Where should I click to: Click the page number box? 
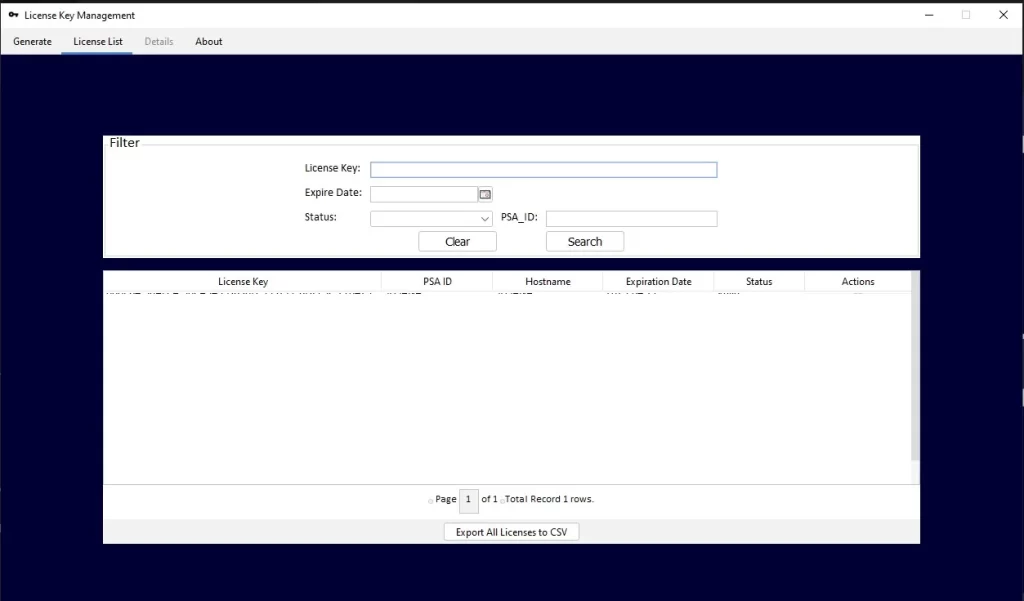pyautogui.click(x=469, y=499)
